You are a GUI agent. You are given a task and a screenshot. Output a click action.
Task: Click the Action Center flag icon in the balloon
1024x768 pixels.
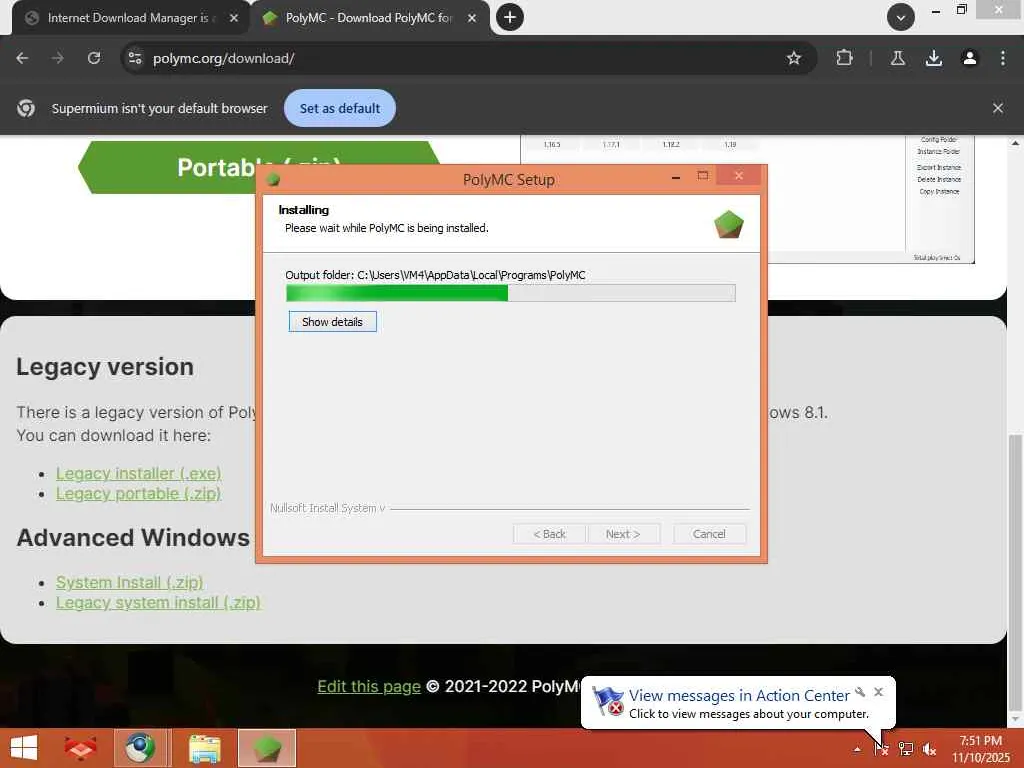(607, 701)
